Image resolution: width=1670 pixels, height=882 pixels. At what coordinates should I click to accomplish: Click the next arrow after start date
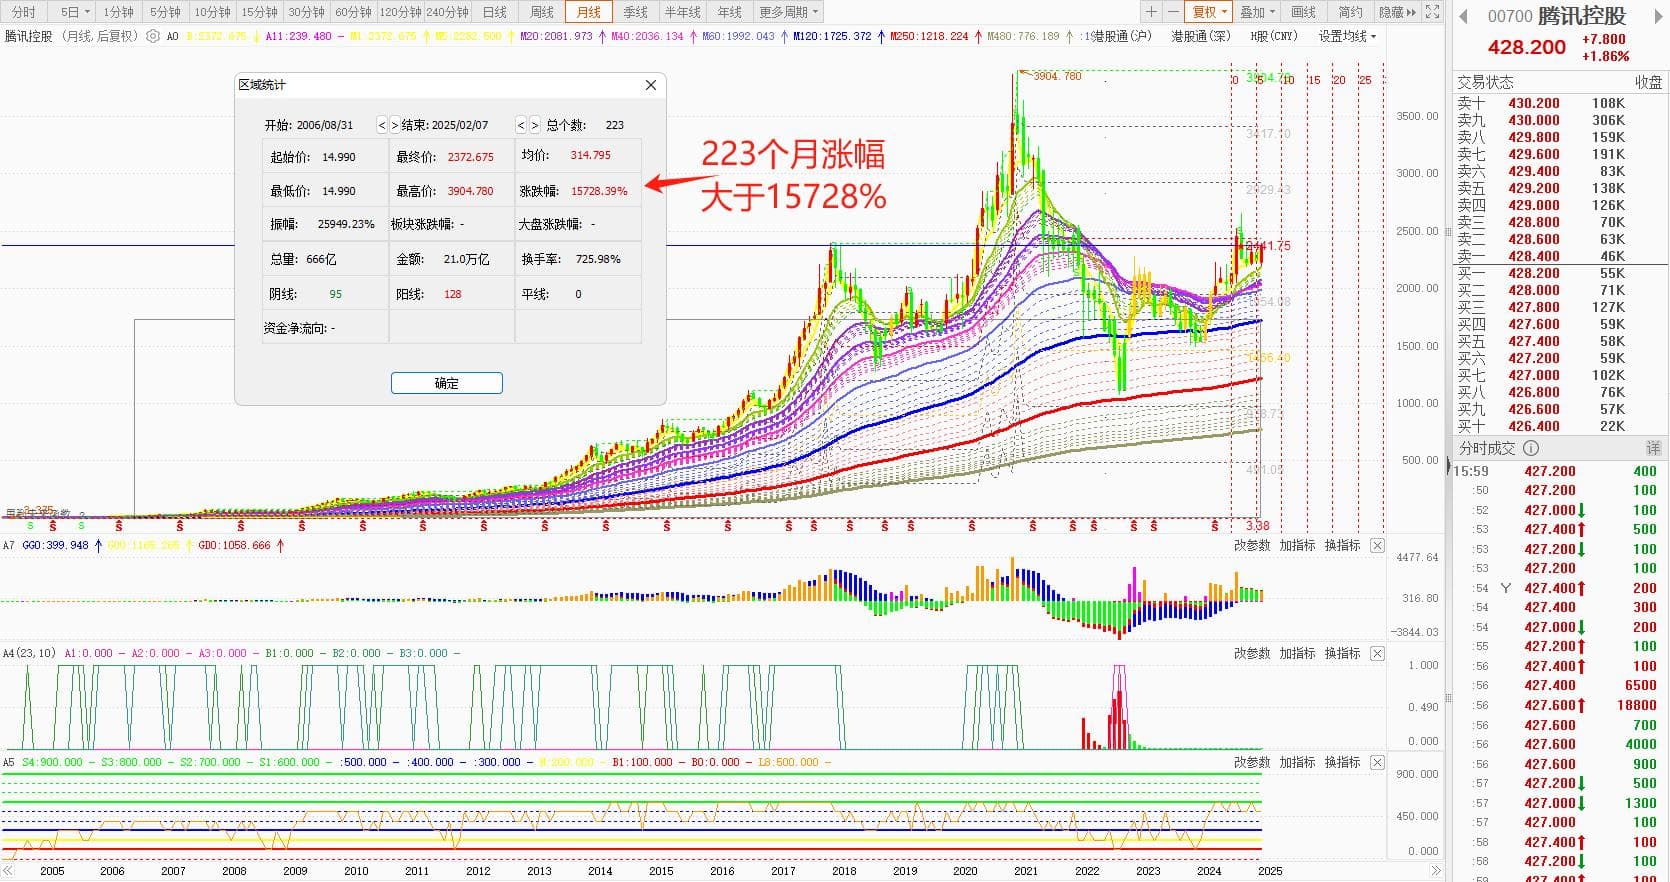tap(394, 125)
